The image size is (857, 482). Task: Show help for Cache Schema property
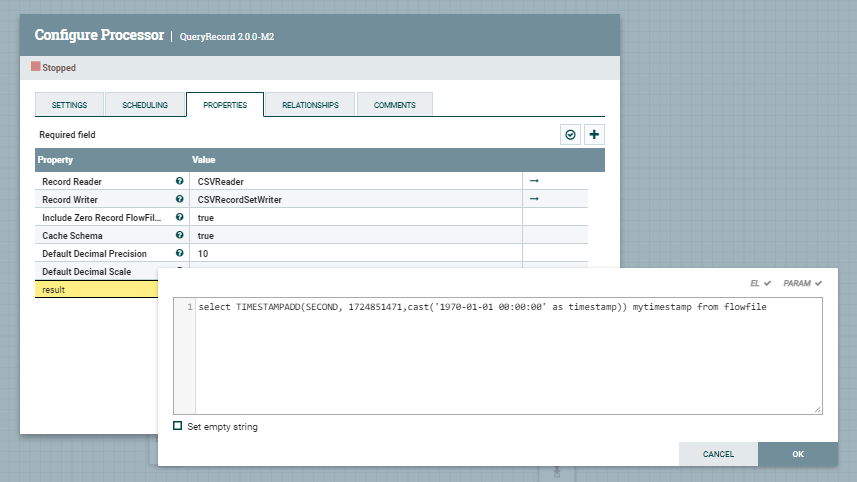coord(179,235)
